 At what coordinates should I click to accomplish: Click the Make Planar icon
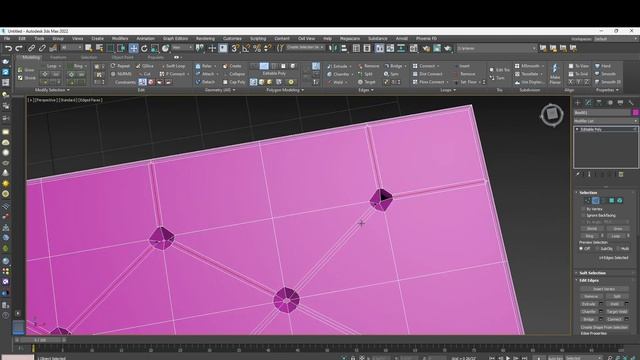555,73
